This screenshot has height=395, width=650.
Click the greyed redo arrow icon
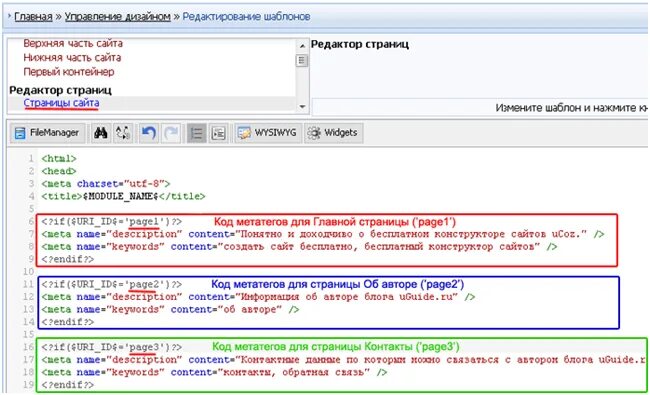pyautogui.click(x=170, y=133)
